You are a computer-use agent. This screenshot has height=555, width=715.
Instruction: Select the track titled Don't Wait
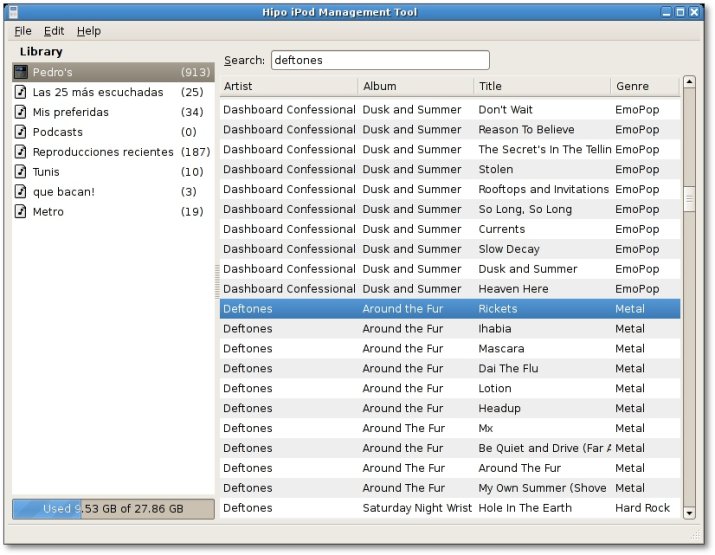click(450, 109)
